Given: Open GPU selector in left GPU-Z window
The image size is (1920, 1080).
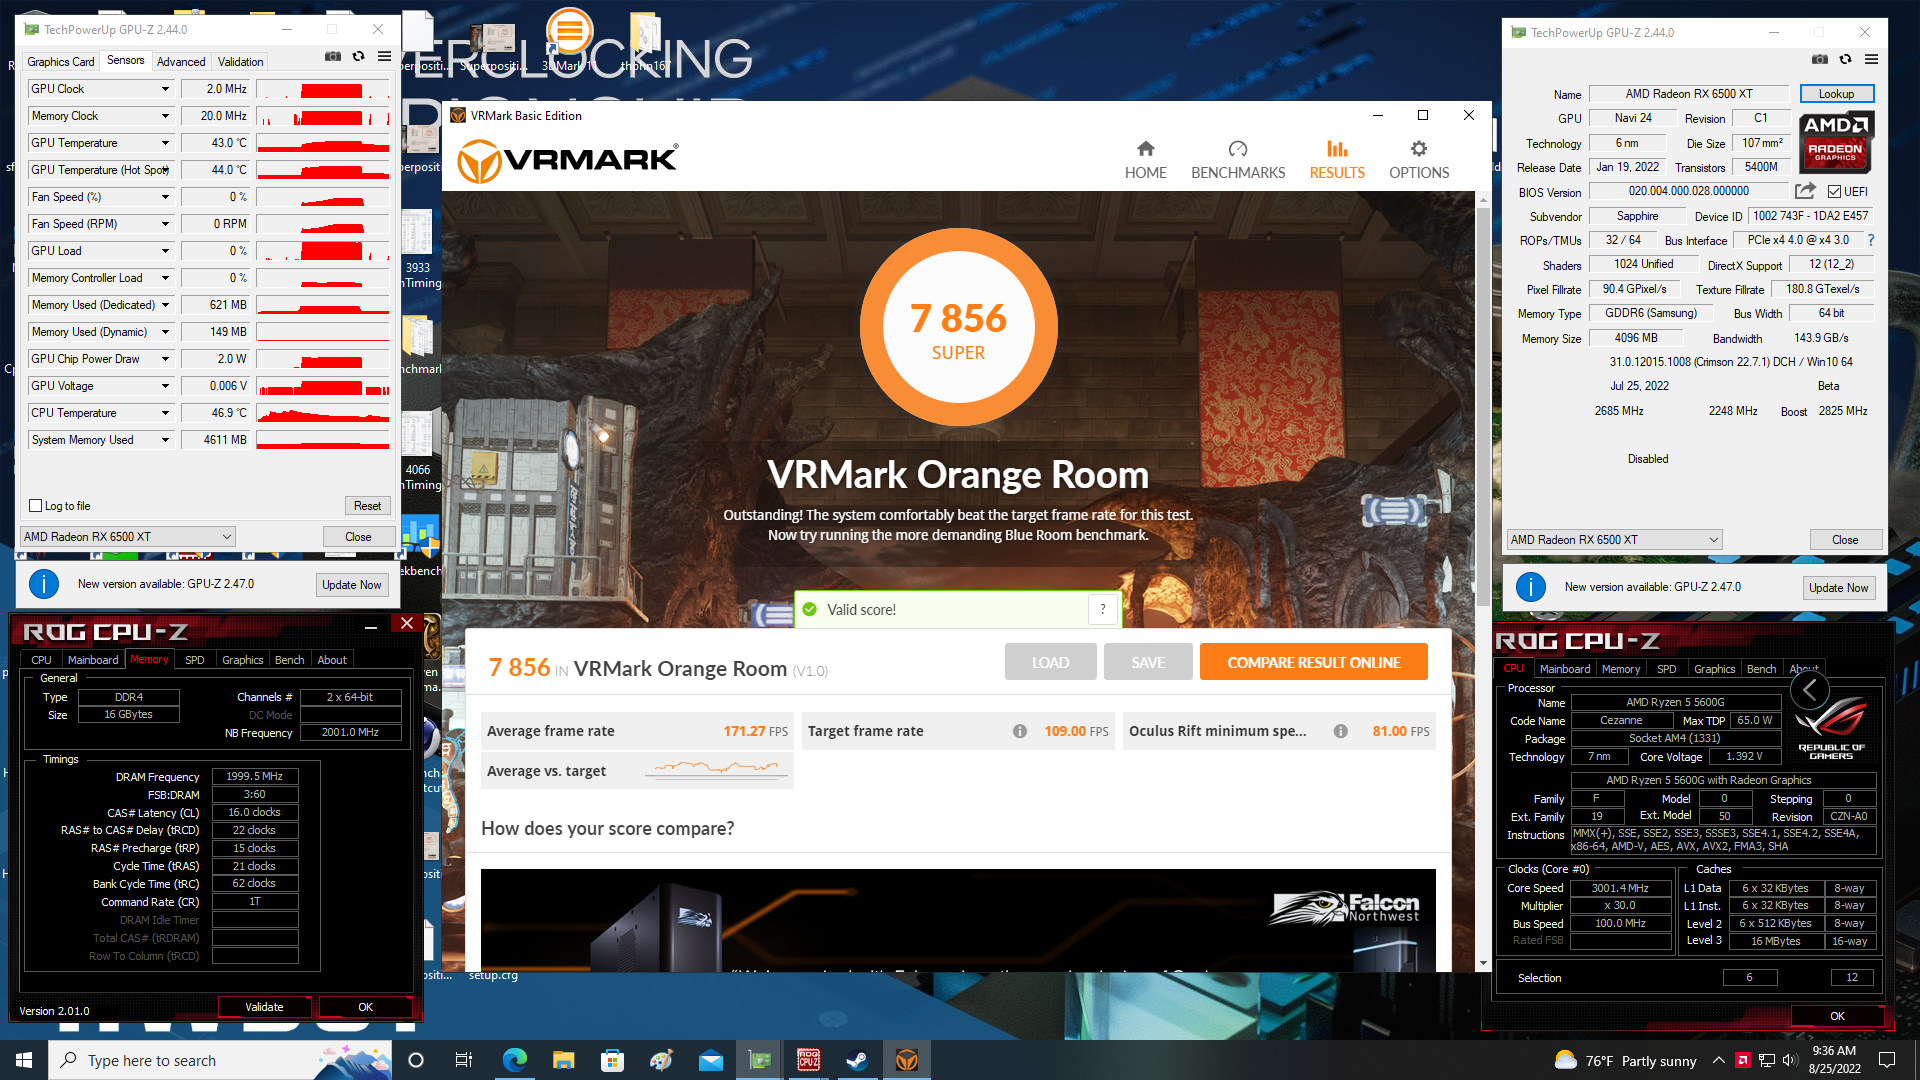Looking at the screenshot, I should tap(128, 537).
